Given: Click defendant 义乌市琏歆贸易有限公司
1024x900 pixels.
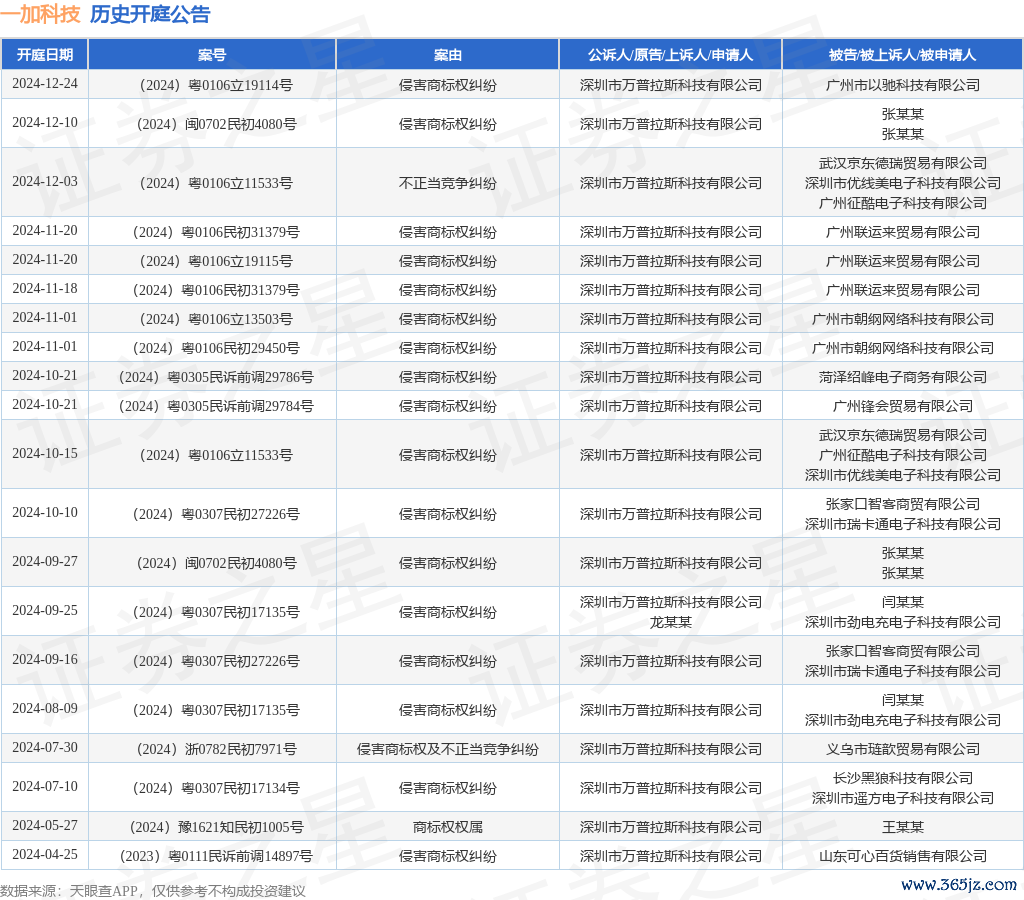Looking at the screenshot, I should 903,750.
